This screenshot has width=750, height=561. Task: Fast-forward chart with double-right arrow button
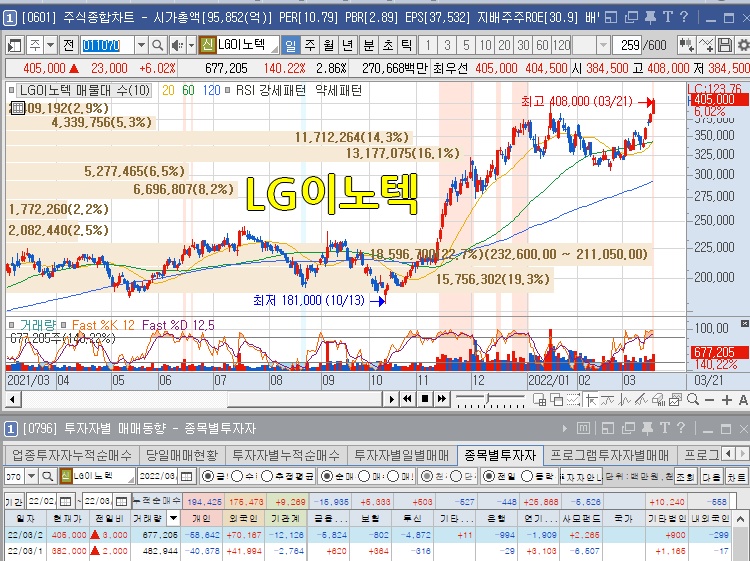coord(441,399)
